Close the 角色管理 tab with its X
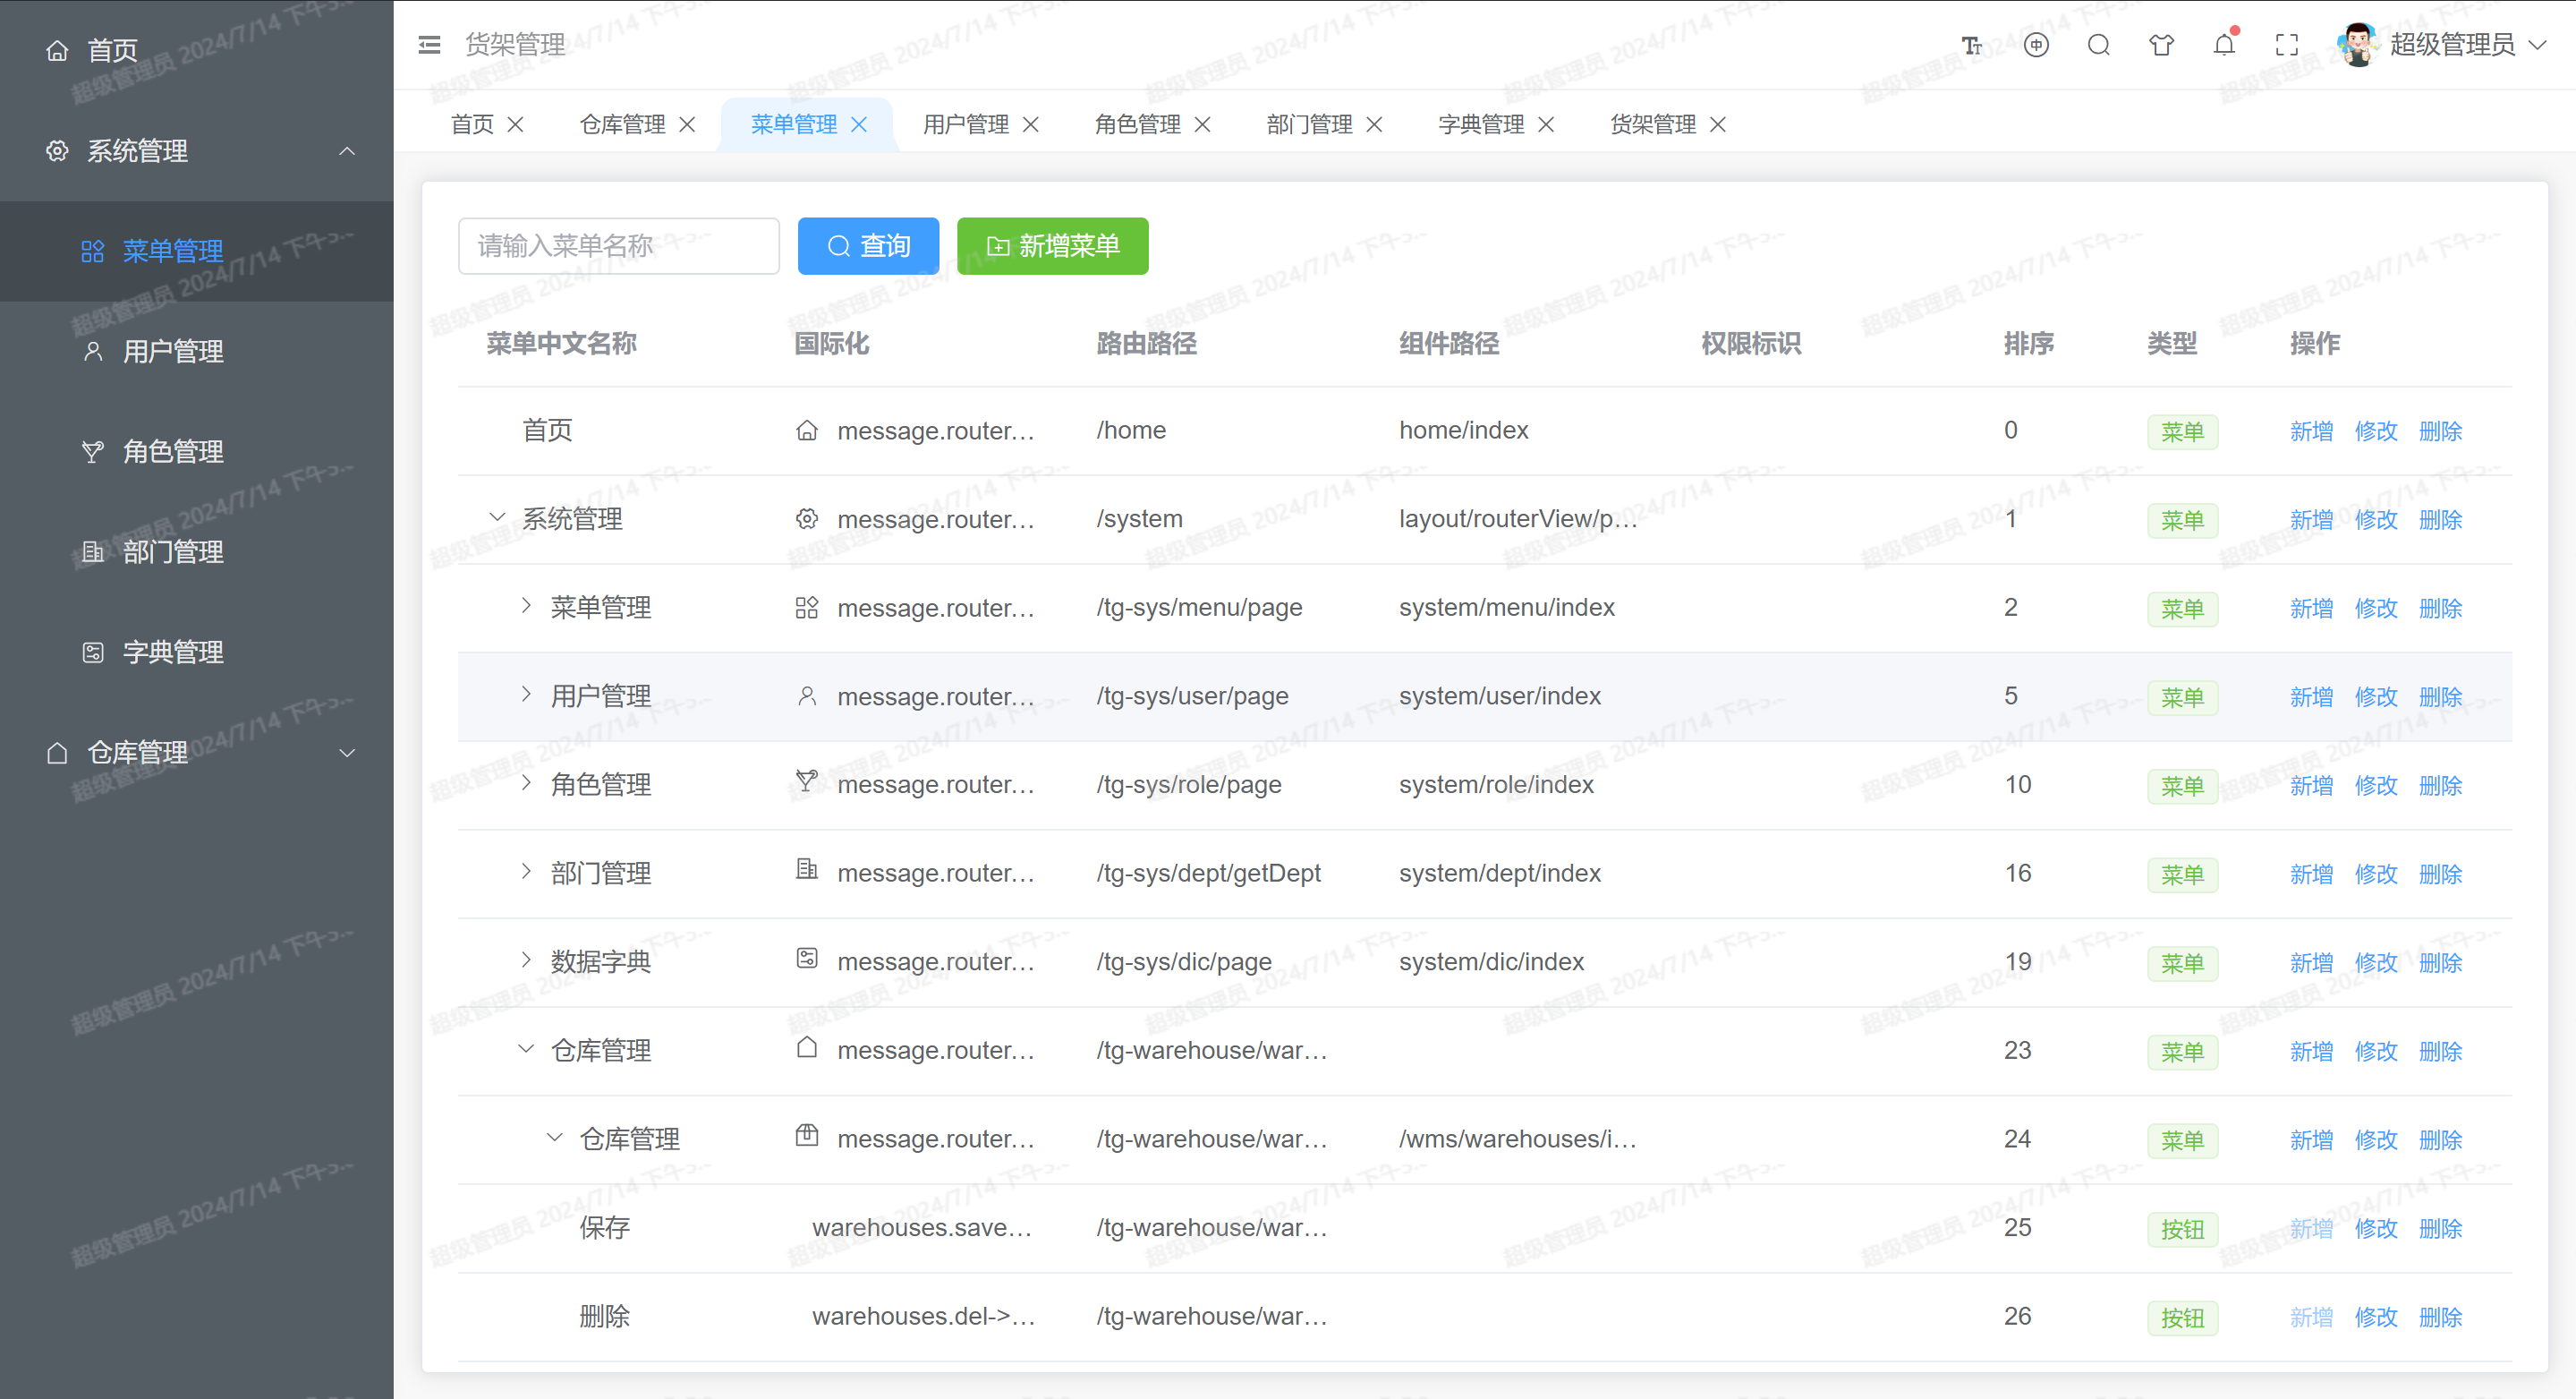The image size is (2576, 1399). (1203, 124)
